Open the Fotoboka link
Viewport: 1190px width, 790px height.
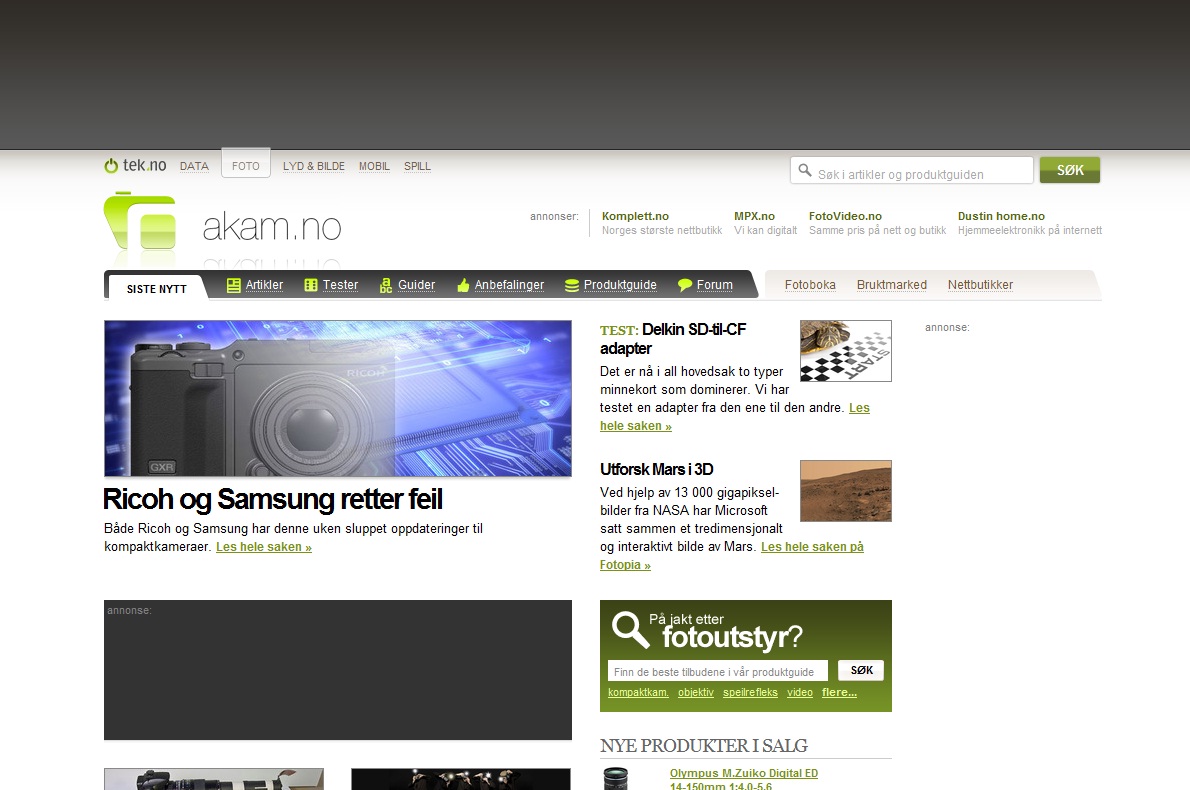pos(810,285)
